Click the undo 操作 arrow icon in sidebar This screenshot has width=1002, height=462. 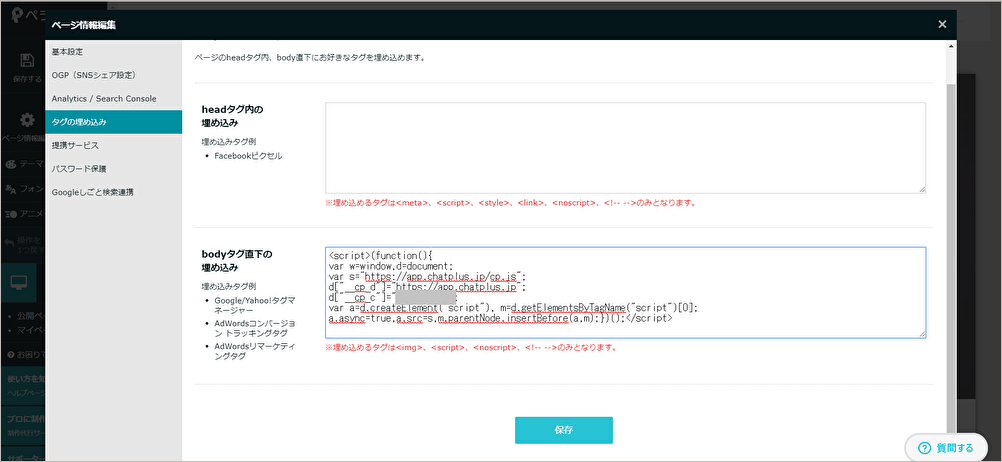[x=9, y=243]
